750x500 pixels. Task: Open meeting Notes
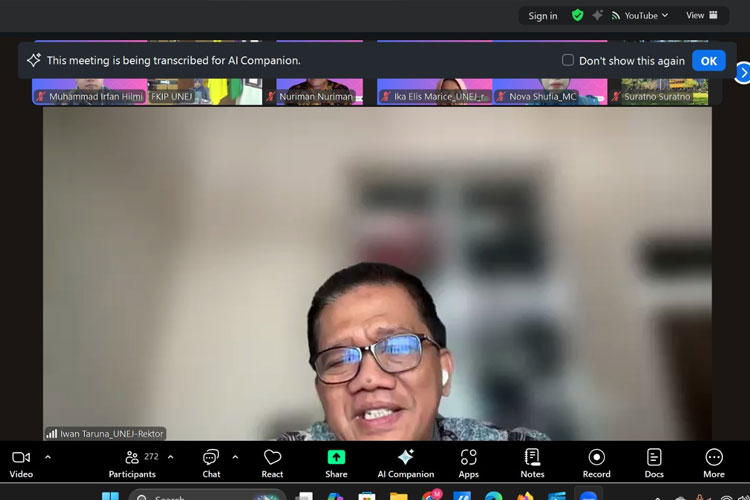532,464
